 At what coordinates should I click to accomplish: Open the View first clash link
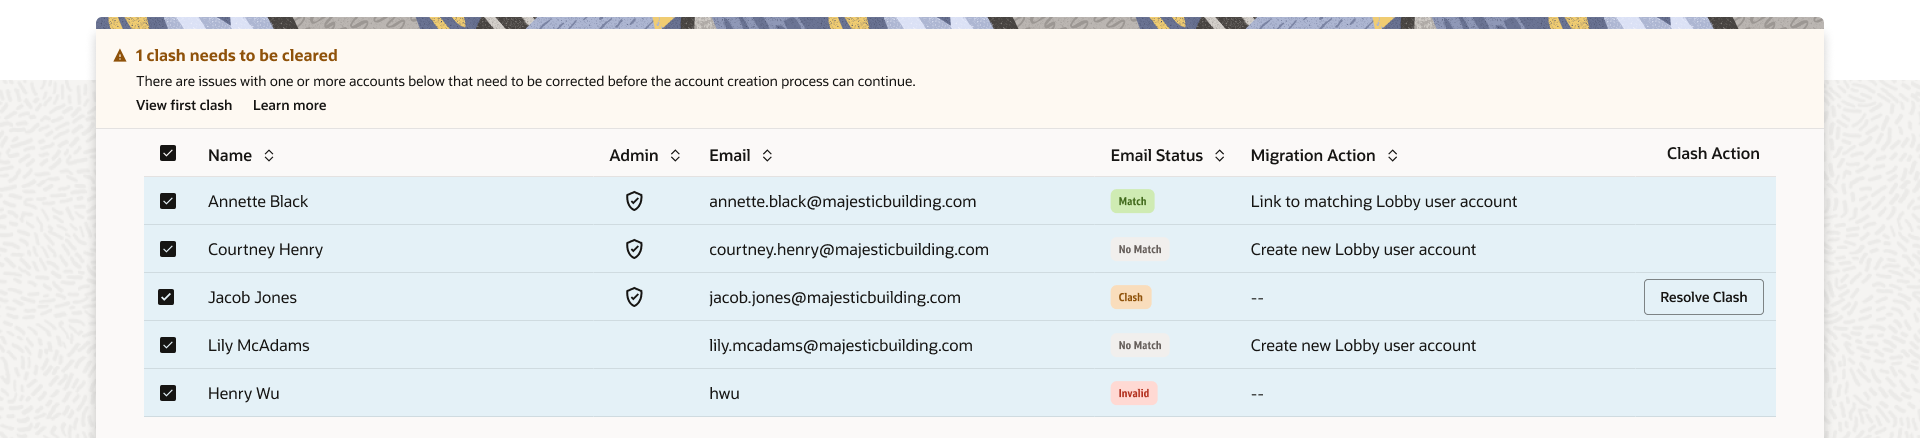tap(184, 105)
